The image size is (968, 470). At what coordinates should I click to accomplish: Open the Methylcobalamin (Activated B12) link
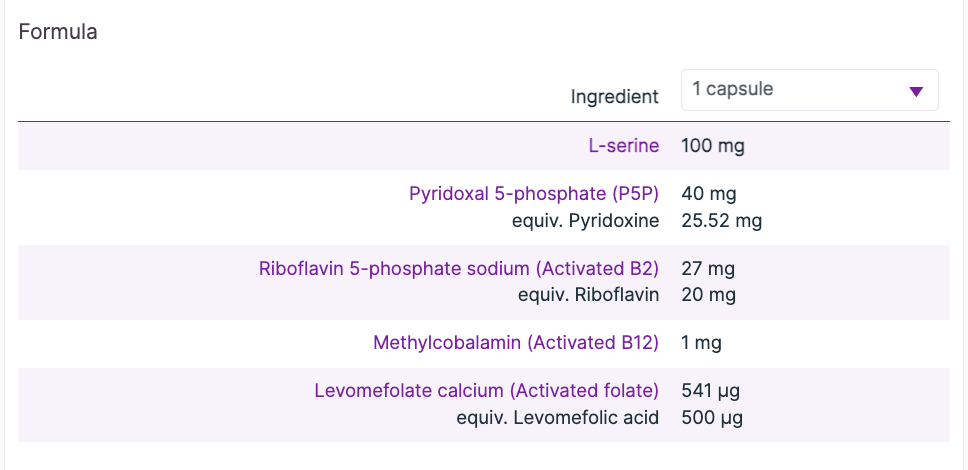pos(516,343)
